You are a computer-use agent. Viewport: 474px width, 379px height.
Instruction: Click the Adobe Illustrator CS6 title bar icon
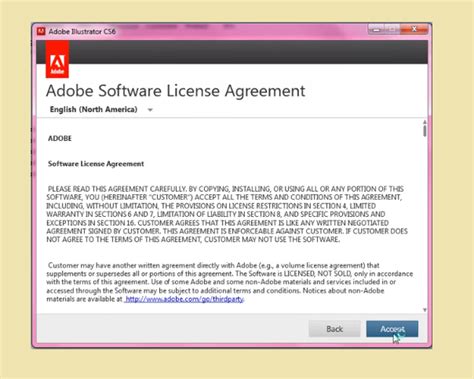41,31
